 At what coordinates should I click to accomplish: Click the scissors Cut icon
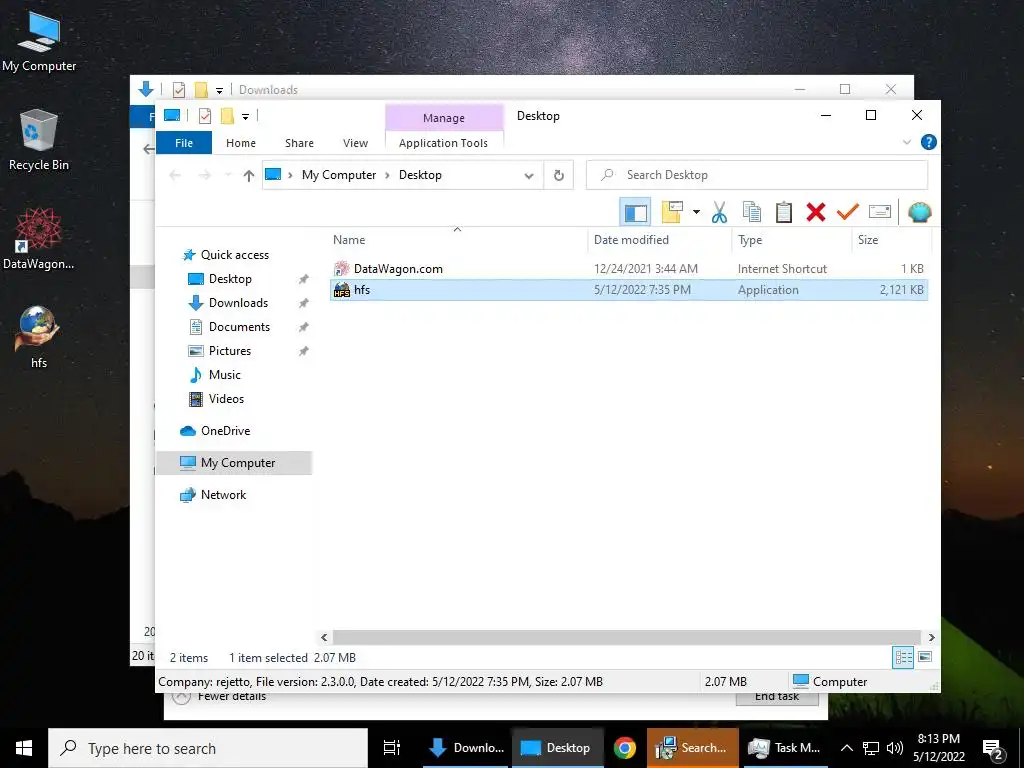(x=719, y=212)
